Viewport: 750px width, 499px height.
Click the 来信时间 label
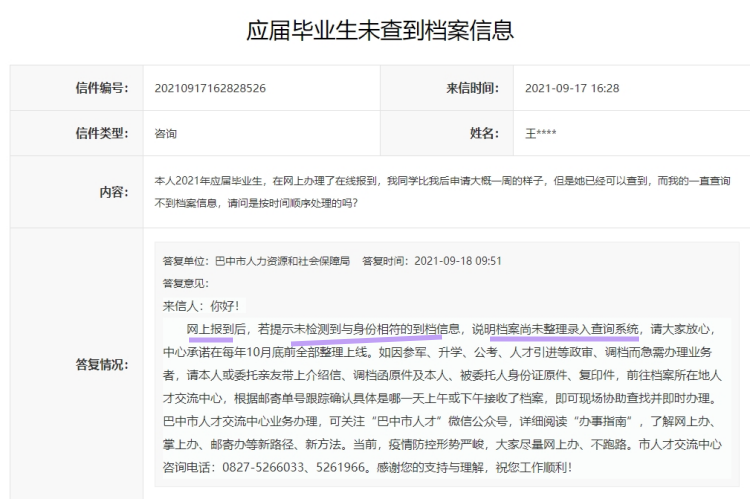[472, 88]
